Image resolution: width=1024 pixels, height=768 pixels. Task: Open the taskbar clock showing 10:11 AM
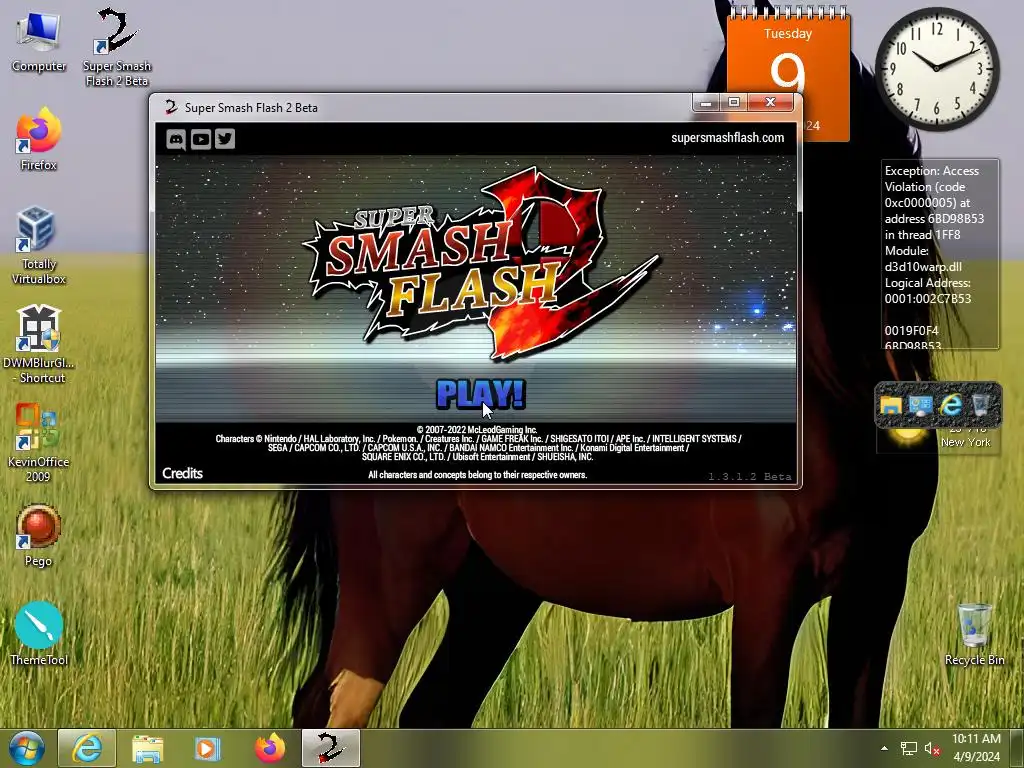976,748
